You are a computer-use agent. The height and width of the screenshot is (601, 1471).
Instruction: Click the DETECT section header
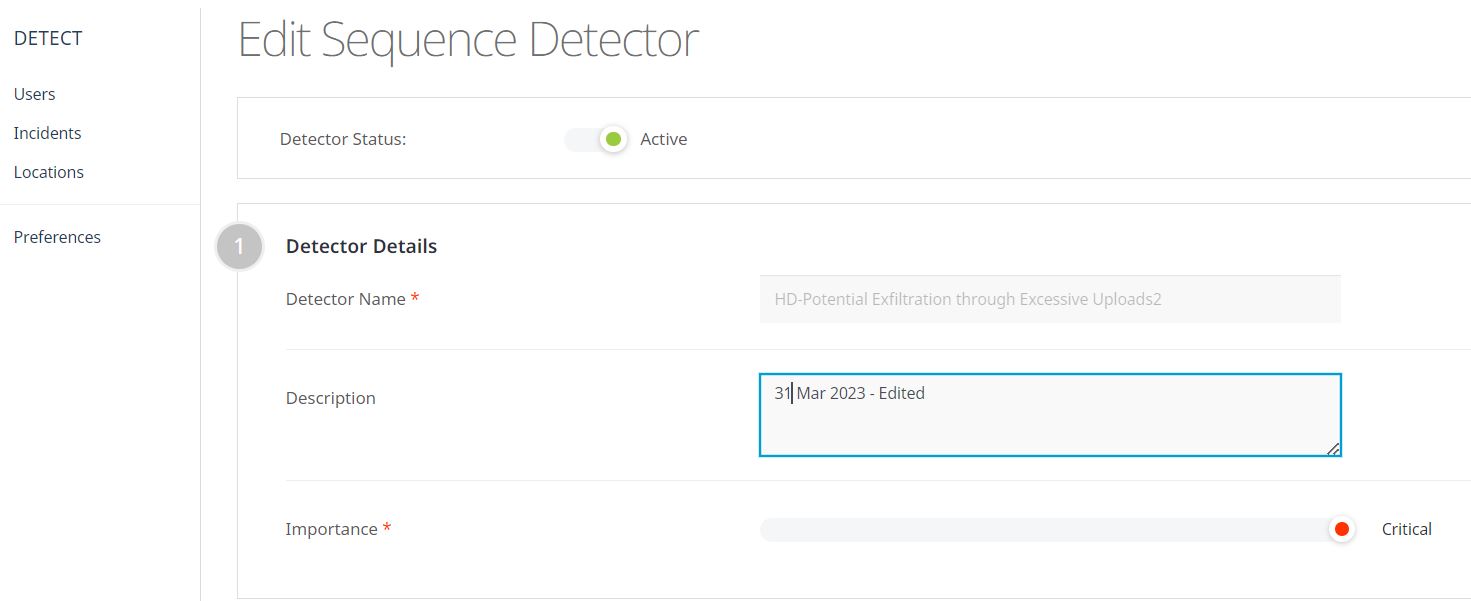[48, 39]
